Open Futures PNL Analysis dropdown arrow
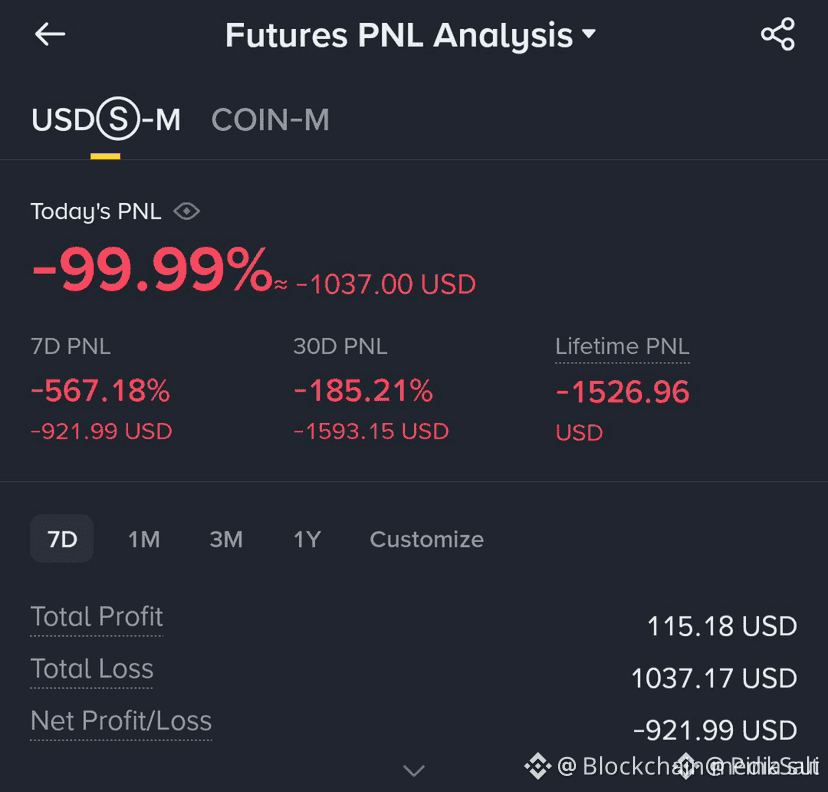828x792 pixels. pos(588,33)
